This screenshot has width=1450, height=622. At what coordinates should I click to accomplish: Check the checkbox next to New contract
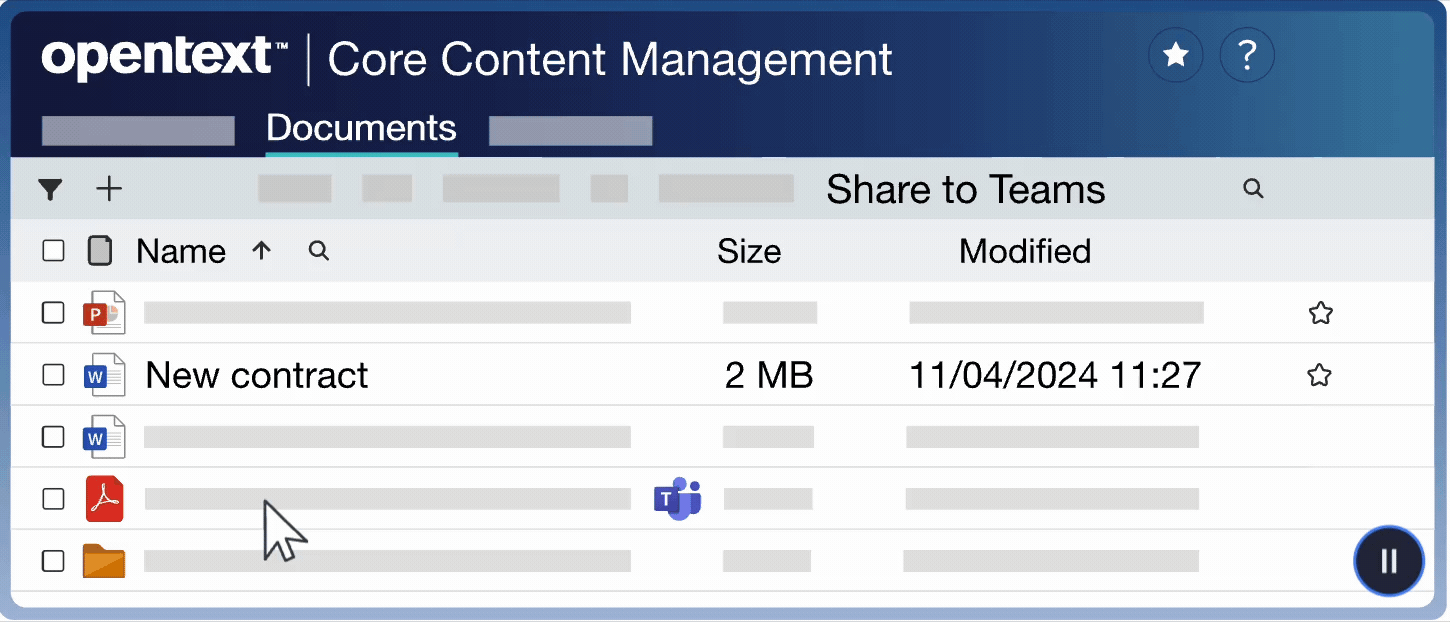(53, 375)
